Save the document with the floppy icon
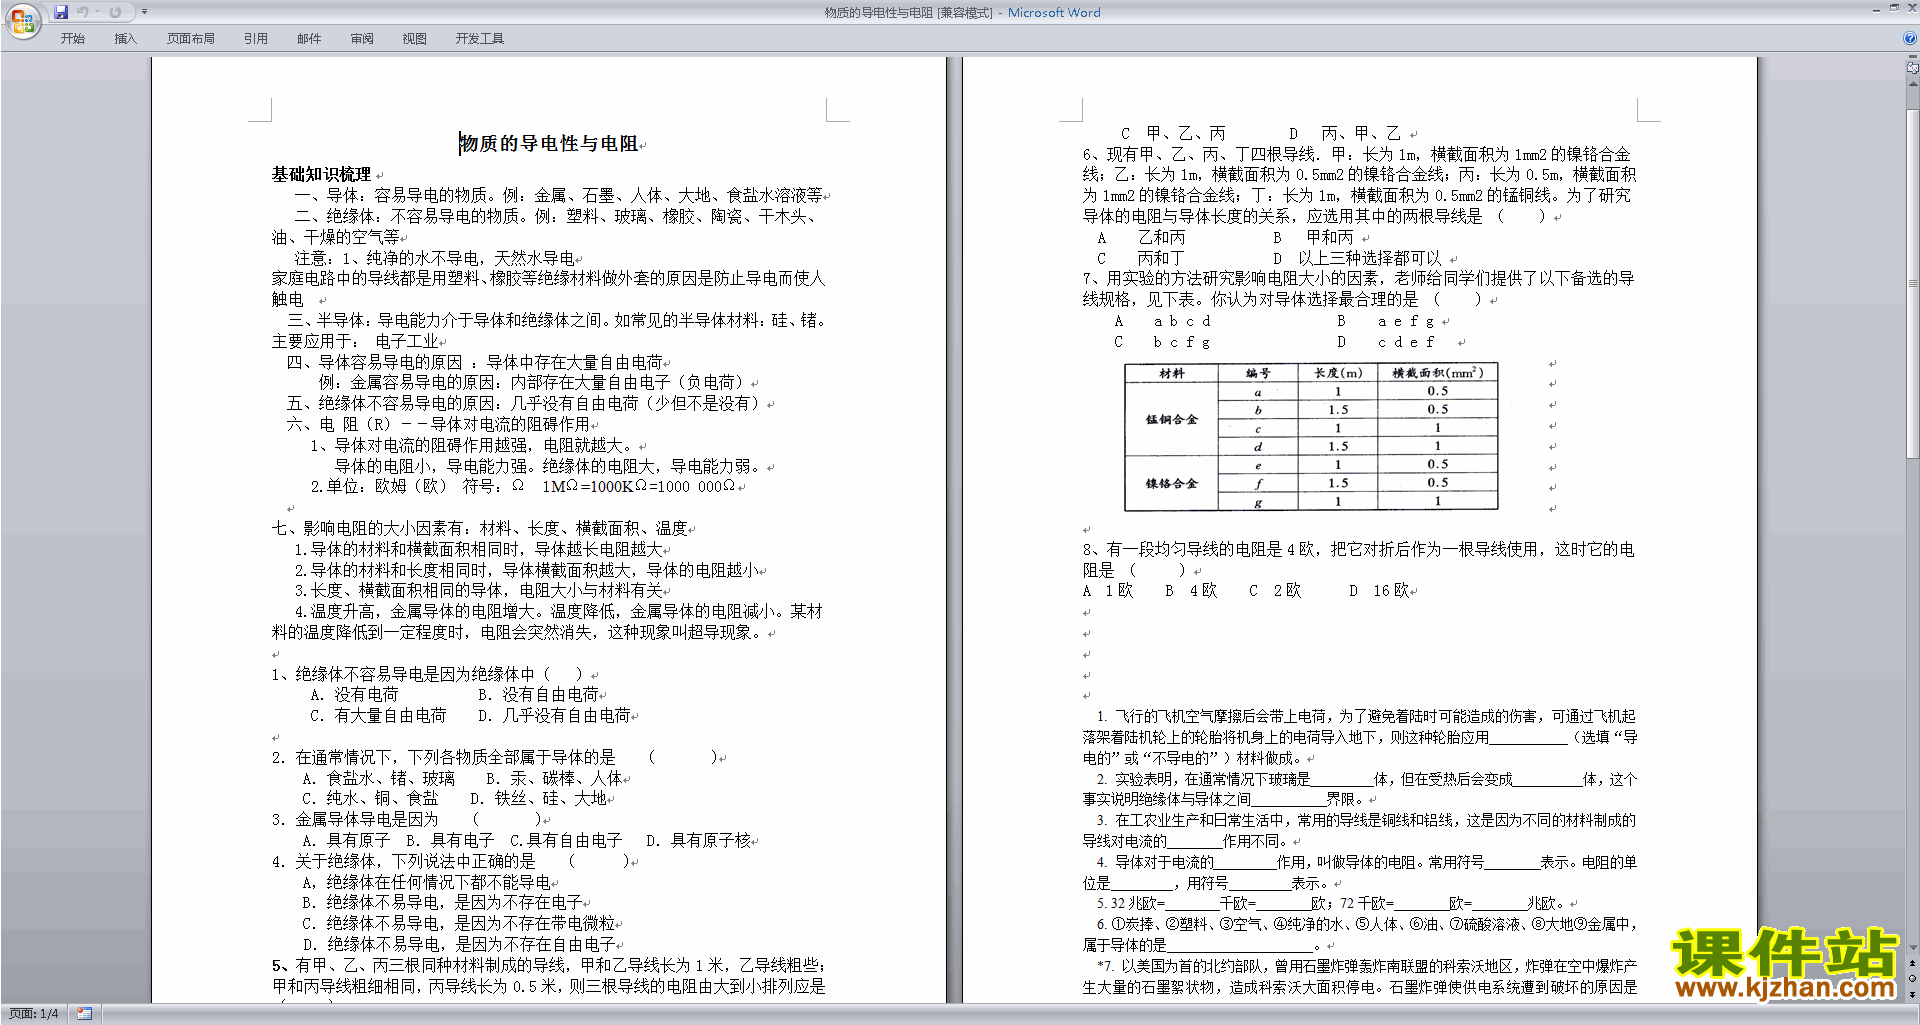This screenshot has width=1920, height=1025. [61, 12]
